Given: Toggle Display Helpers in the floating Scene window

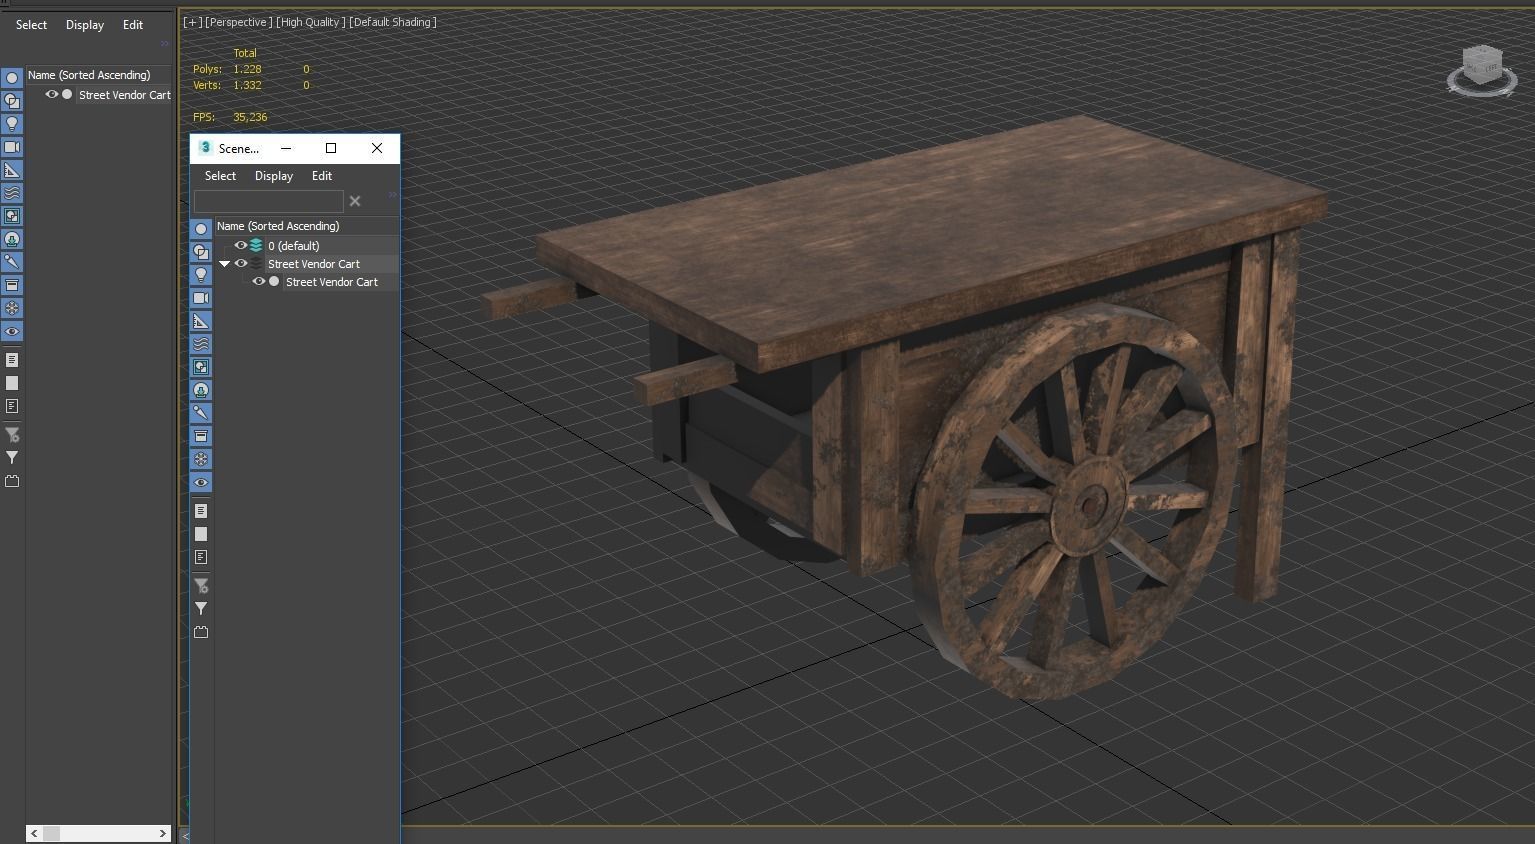Looking at the screenshot, I should pyautogui.click(x=201, y=321).
